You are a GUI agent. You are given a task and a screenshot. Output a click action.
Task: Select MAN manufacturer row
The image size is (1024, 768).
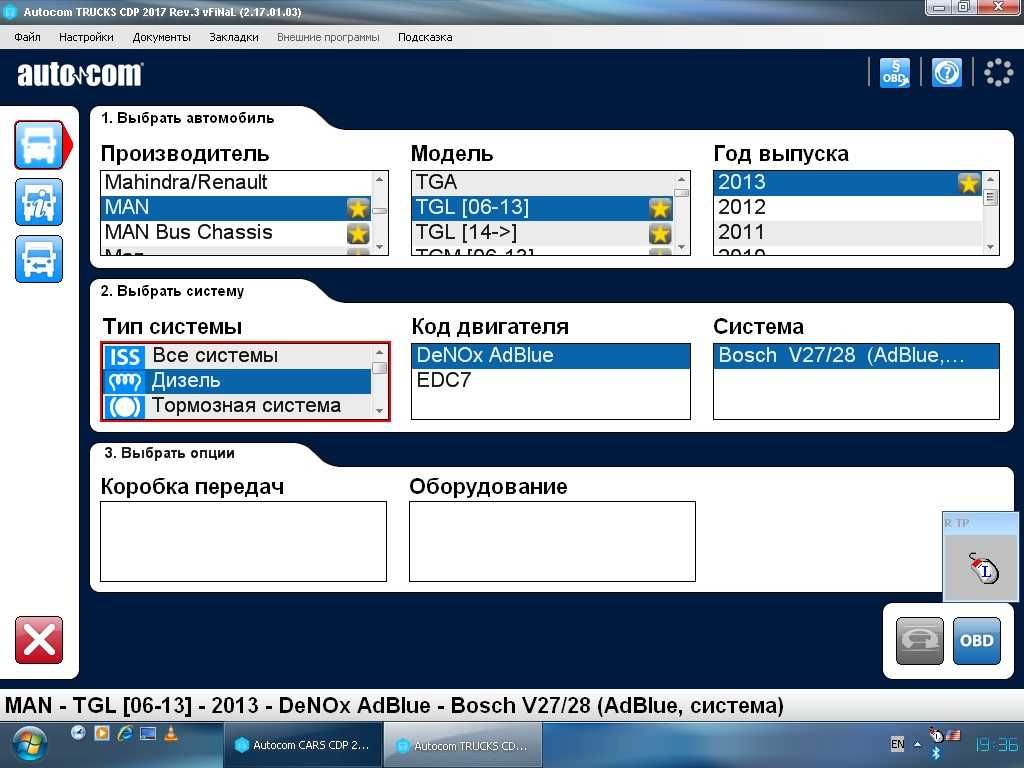click(236, 208)
